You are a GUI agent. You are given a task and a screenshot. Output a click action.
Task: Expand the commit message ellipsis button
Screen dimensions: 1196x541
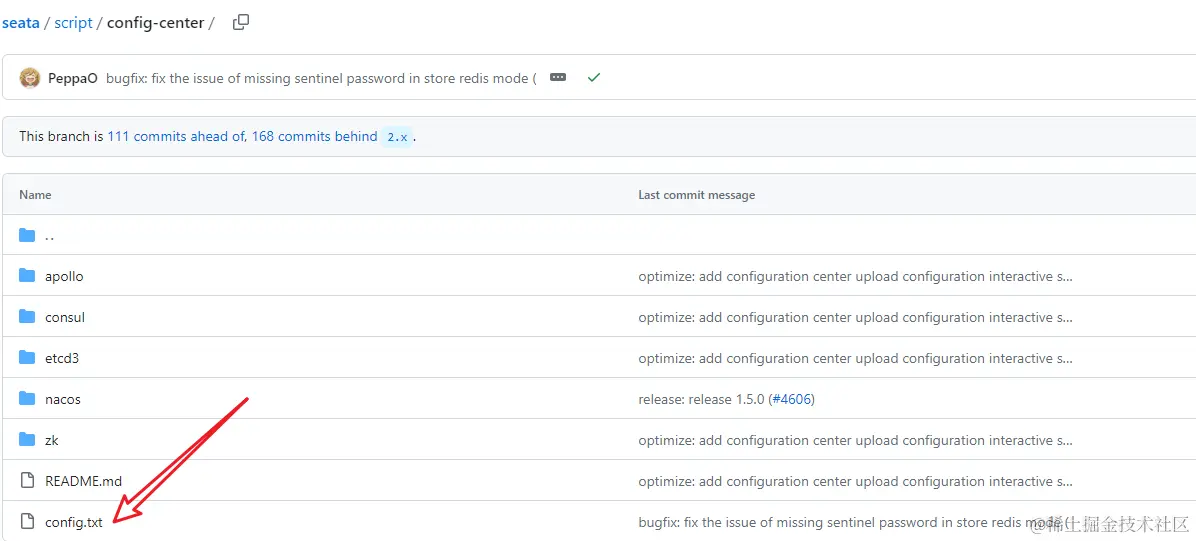tap(558, 77)
